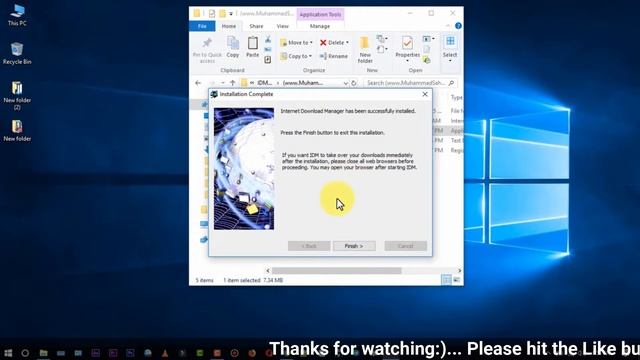
Task: Click the File Explorer help icon
Action: click(x=458, y=26)
